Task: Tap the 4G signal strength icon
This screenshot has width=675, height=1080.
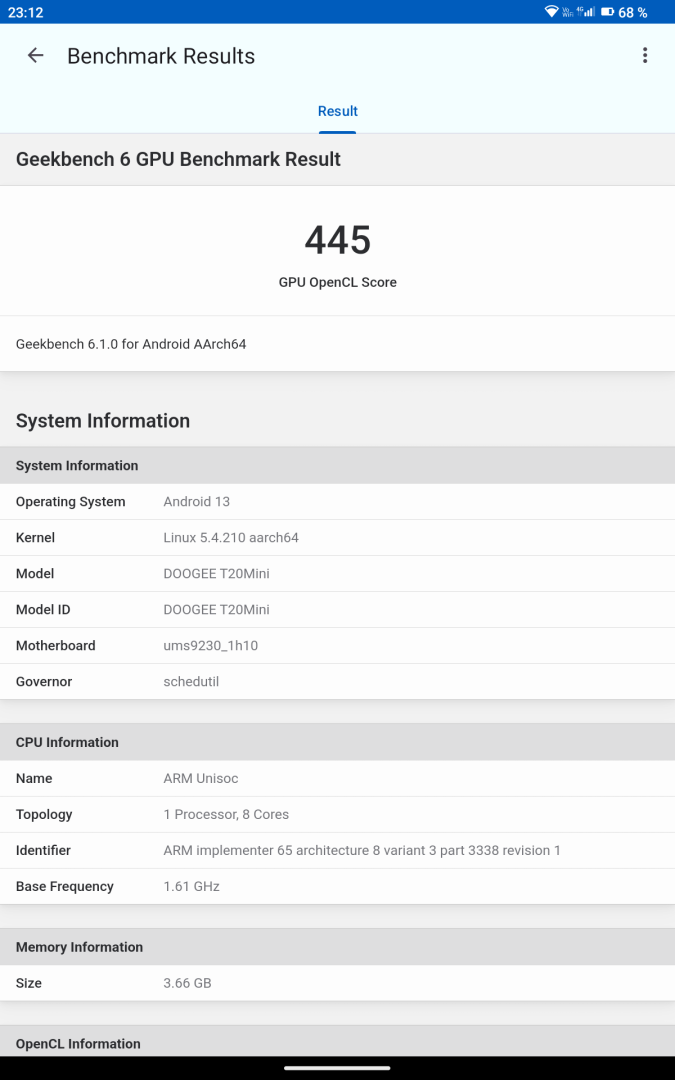Action: 586,12
